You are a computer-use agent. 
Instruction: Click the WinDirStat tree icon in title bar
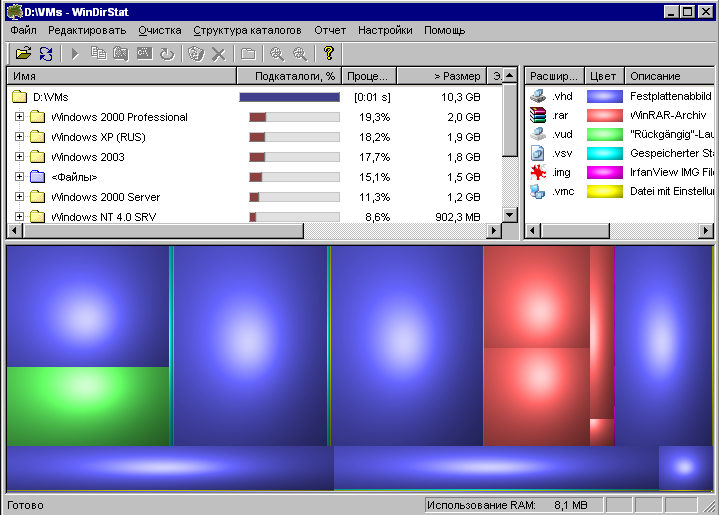[15, 11]
